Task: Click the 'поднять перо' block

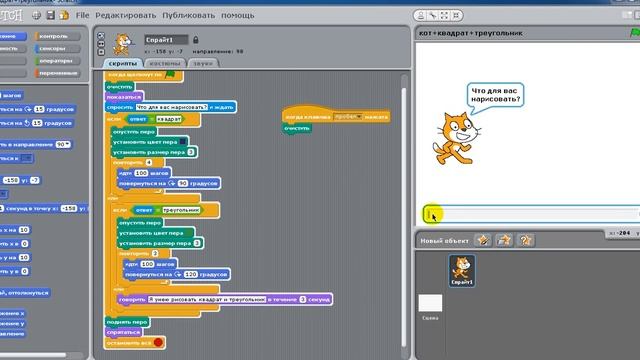Action: click(x=127, y=322)
